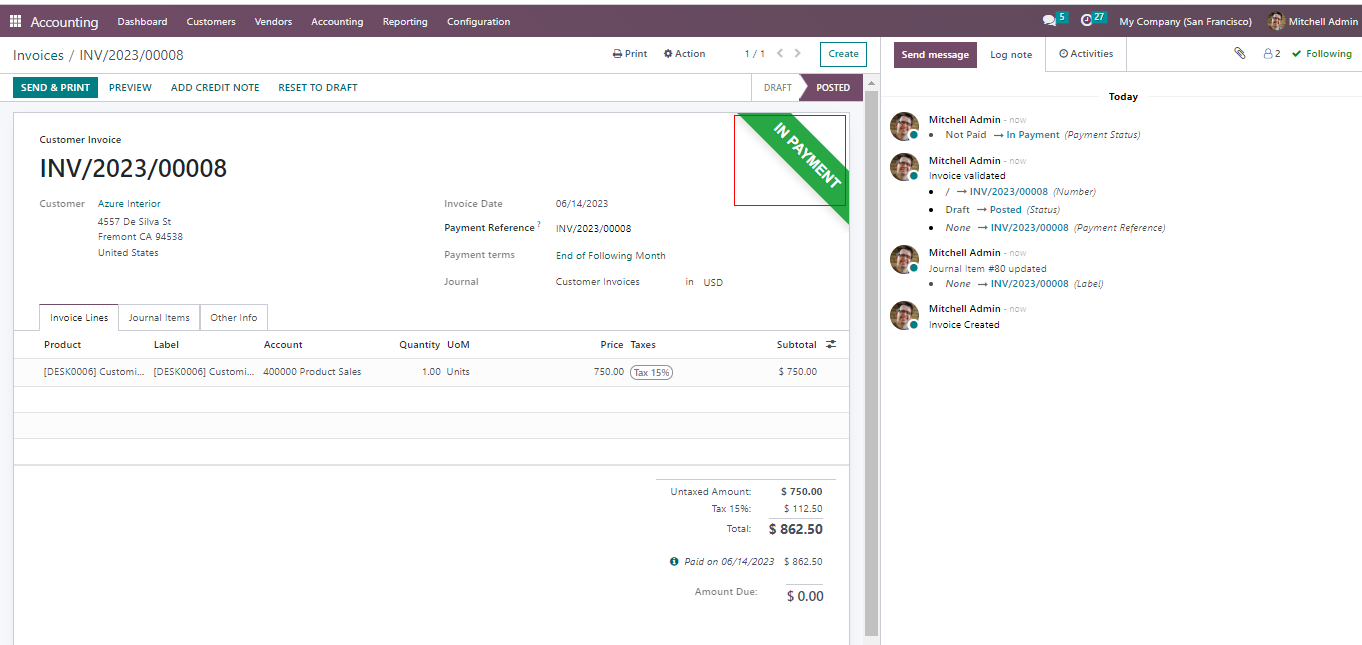Viewport: 1362px width, 645px height.
Task: Click the SEND & PRINT button
Action: 55,88
